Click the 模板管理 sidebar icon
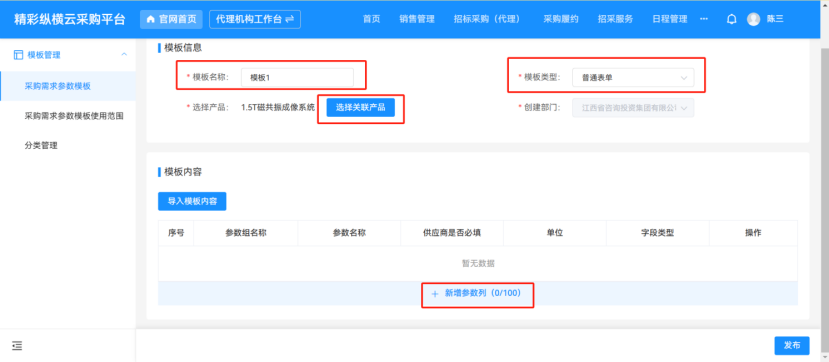This screenshot has width=829, height=362. pos(18,55)
